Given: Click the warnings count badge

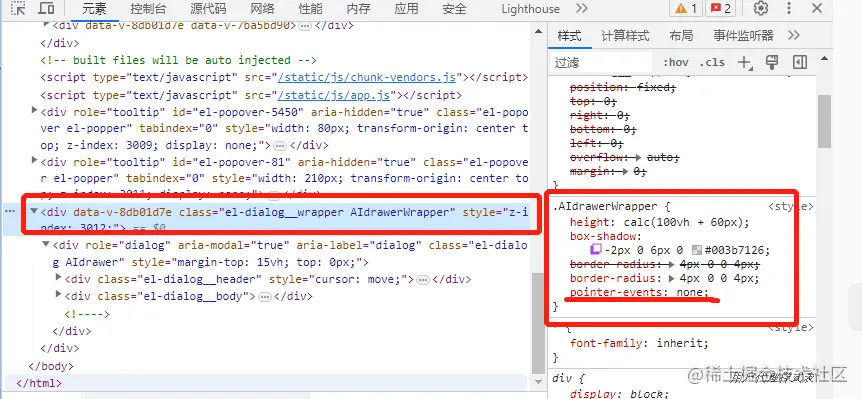Looking at the screenshot, I should [686, 8].
